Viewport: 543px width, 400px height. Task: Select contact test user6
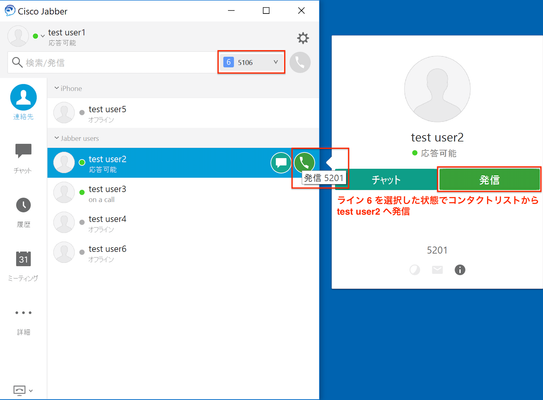click(x=183, y=253)
